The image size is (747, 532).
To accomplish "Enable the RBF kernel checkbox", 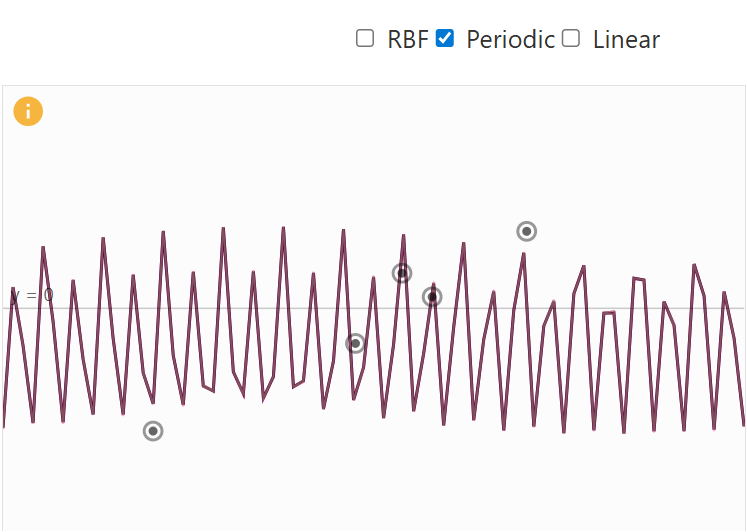I will click(x=365, y=39).
